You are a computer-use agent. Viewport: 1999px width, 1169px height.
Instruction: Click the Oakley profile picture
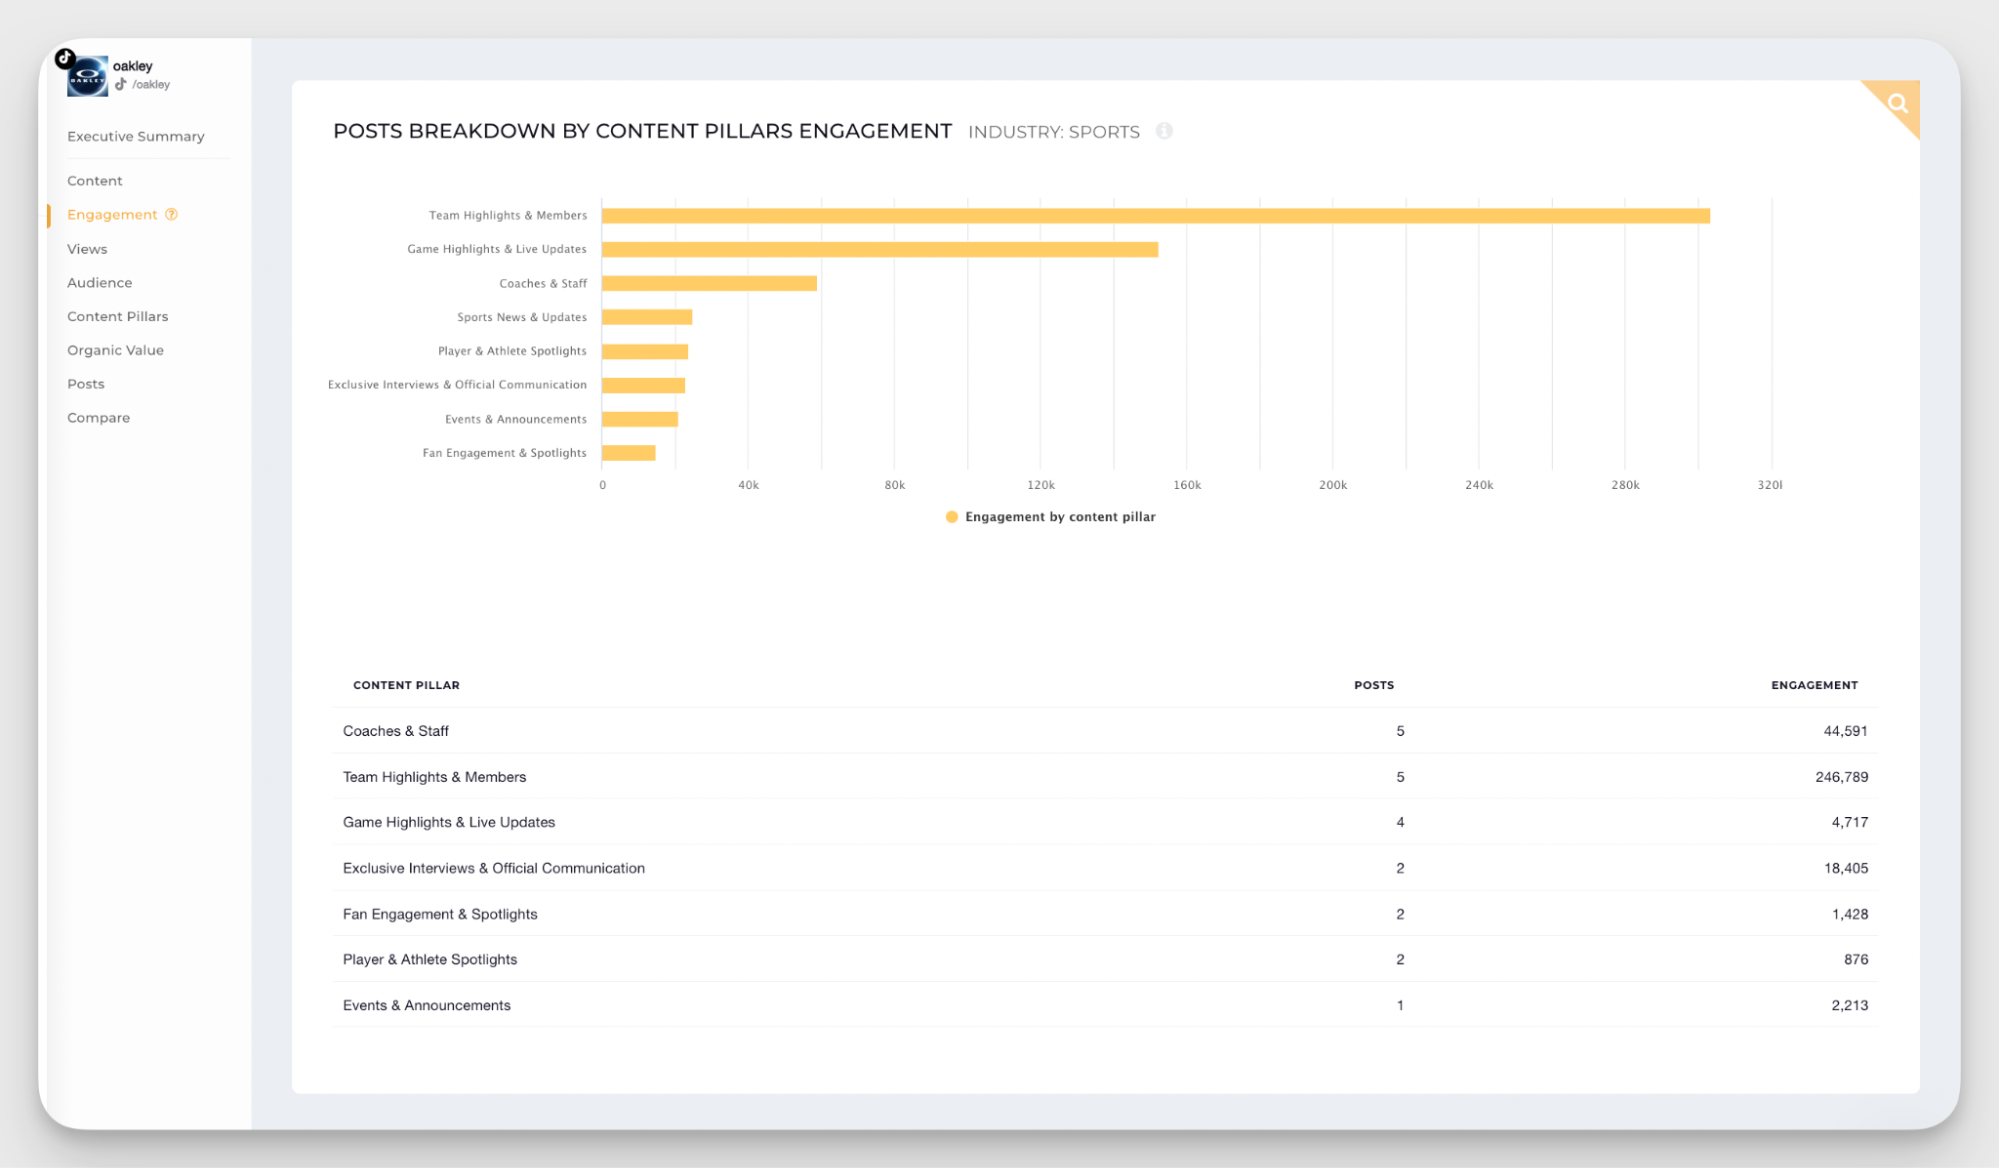pos(86,75)
